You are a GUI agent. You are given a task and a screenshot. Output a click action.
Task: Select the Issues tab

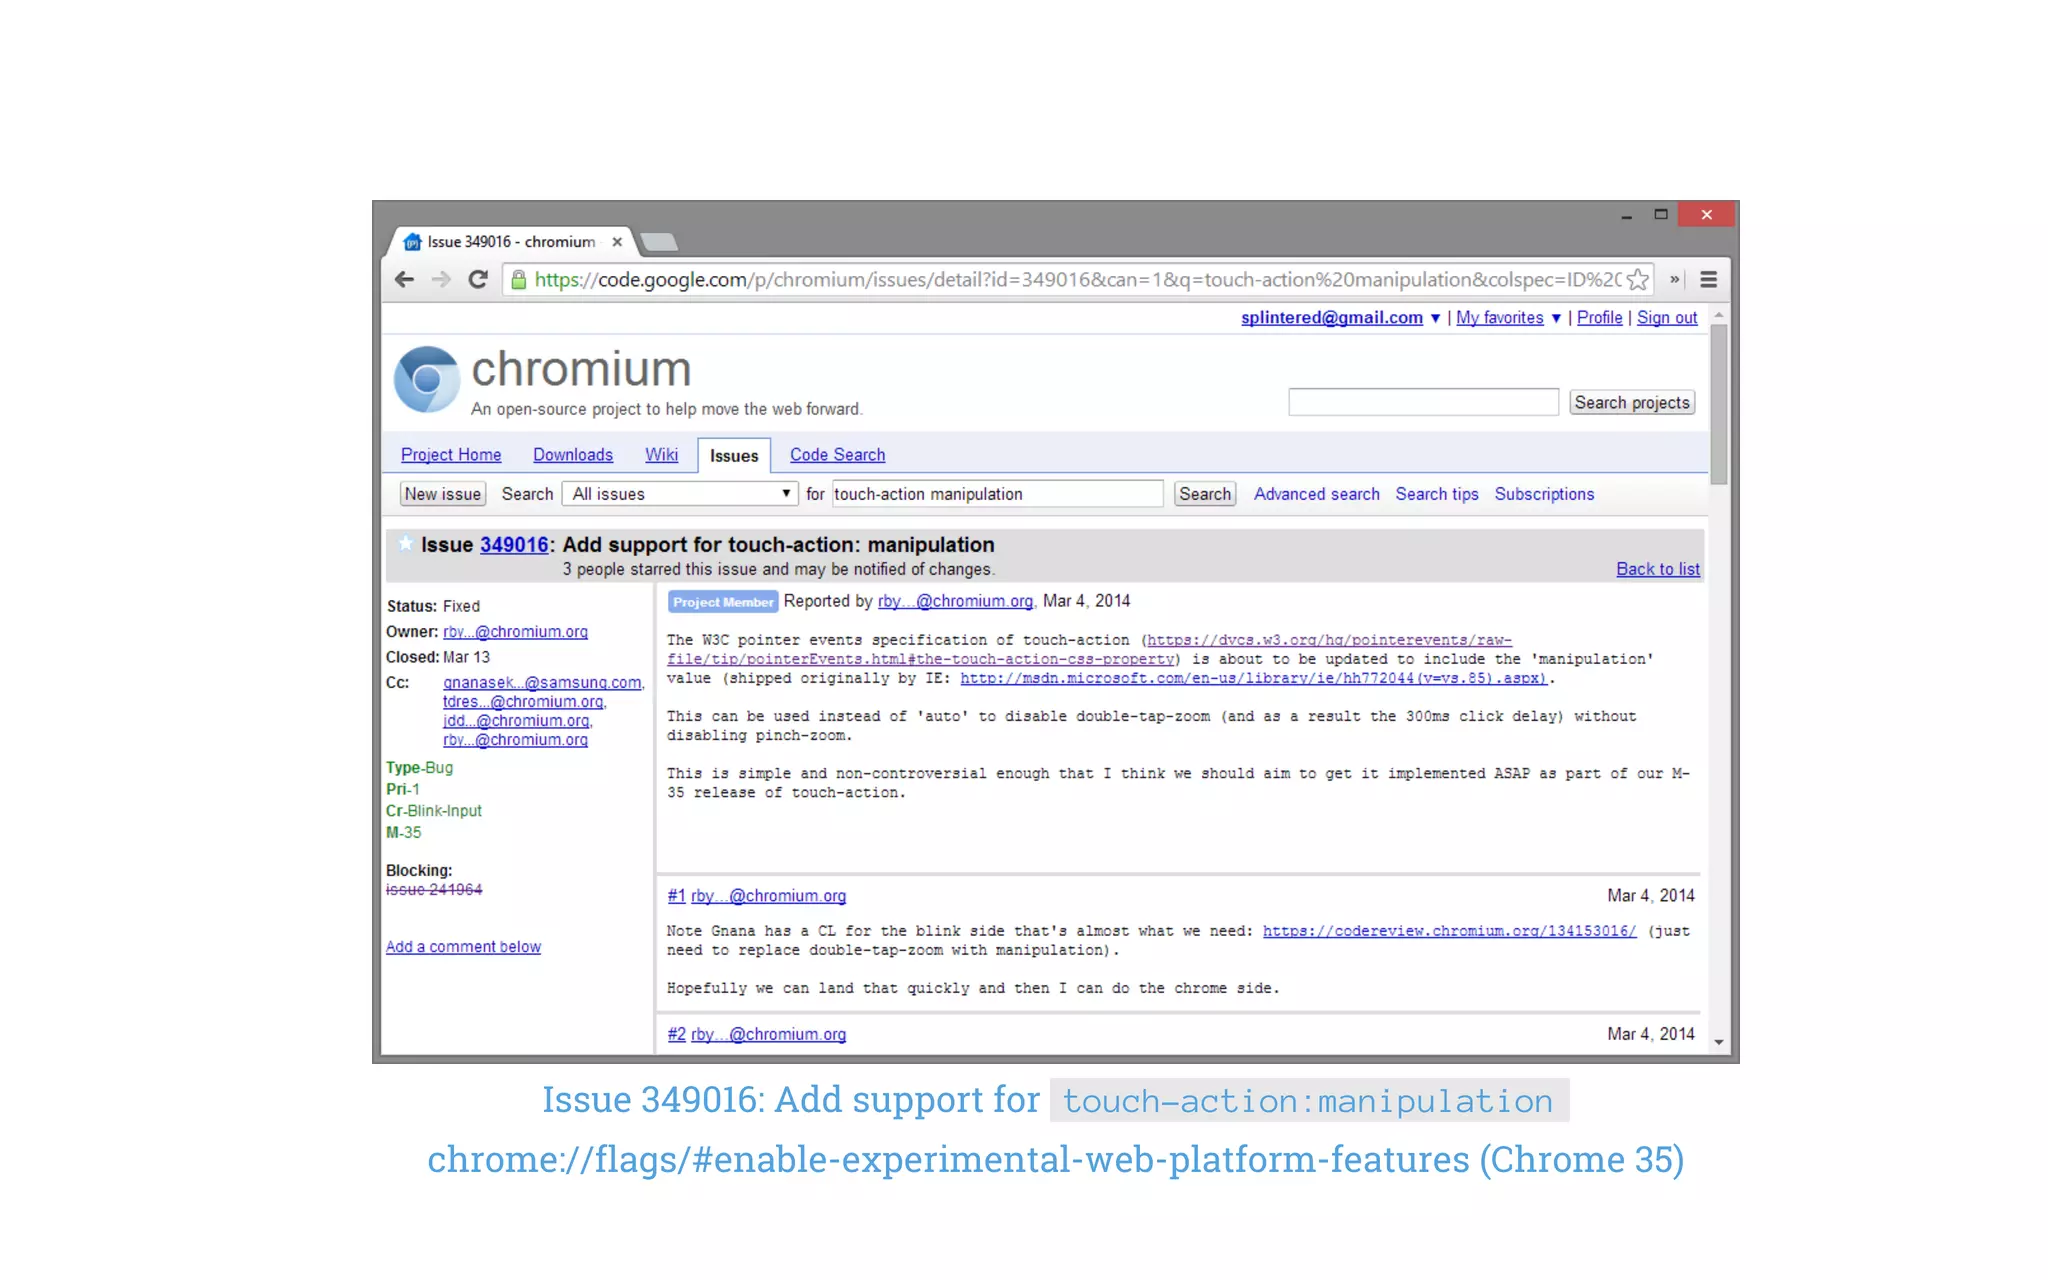point(734,455)
